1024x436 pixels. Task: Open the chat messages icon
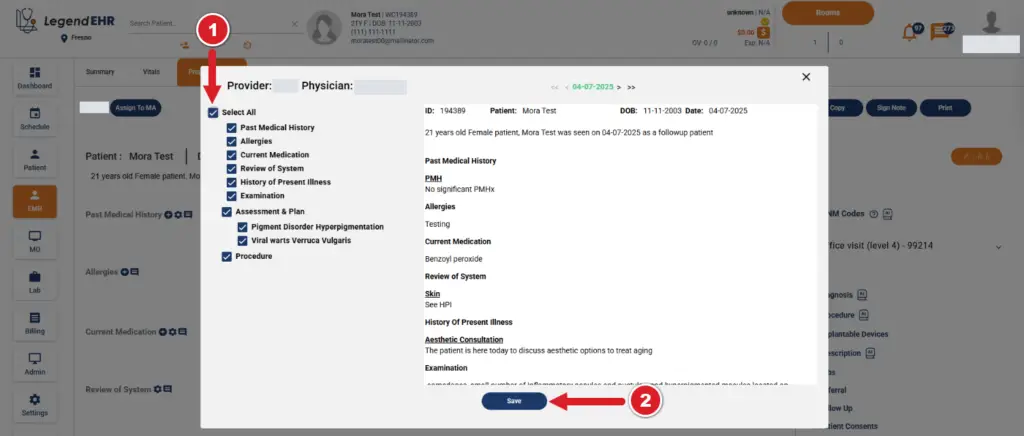coord(940,32)
